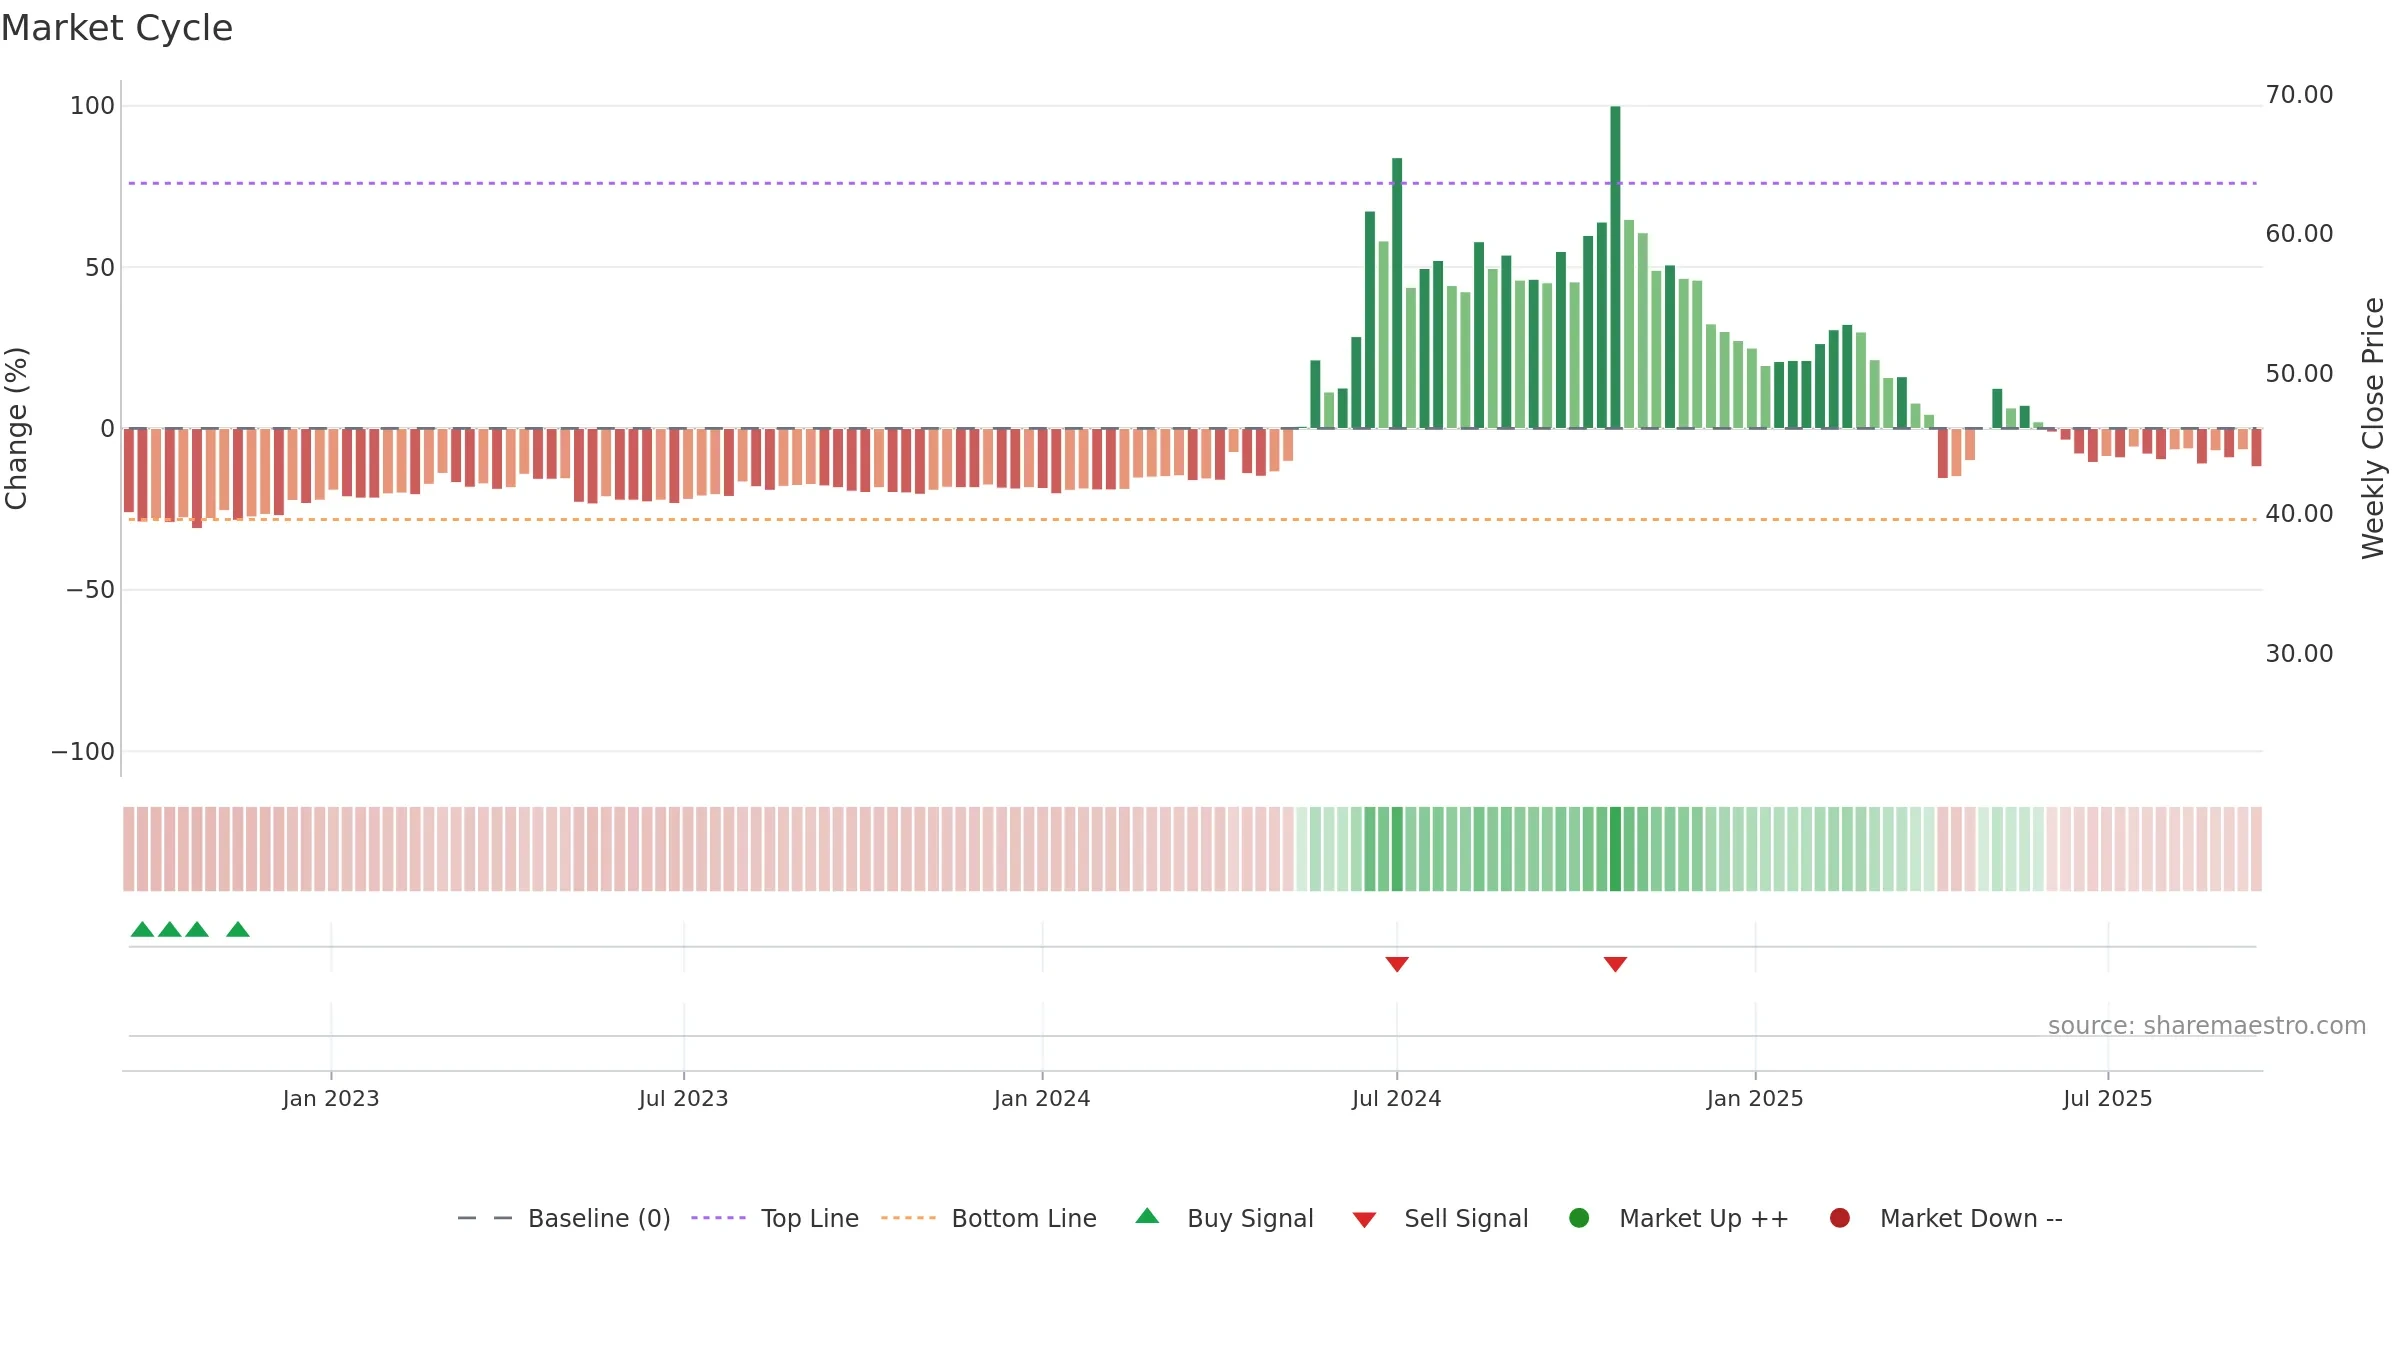
Task: Click the Weekly Close Price axis title
Action: tap(2373, 428)
